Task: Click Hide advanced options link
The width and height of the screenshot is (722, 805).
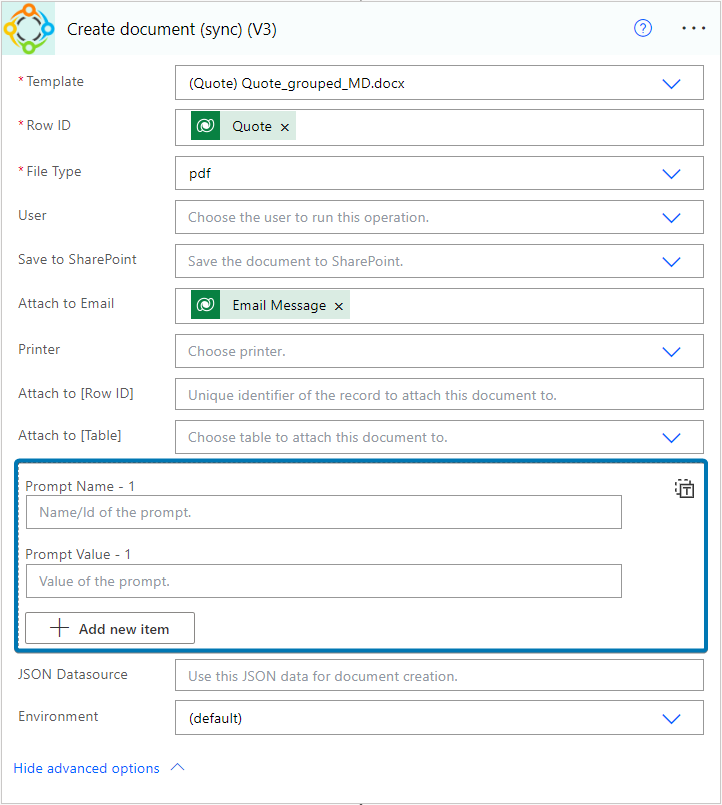Action: 86,768
